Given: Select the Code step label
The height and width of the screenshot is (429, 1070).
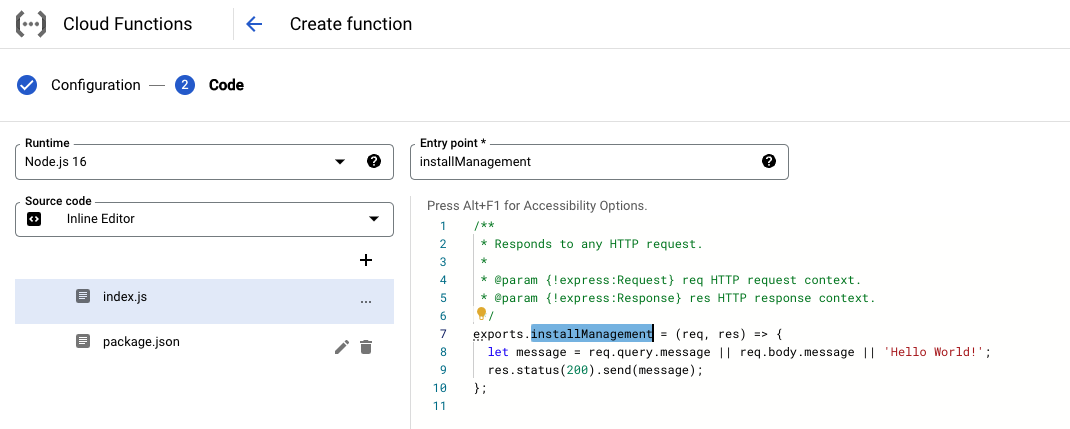Looking at the screenshot, I should pos(226,85).
